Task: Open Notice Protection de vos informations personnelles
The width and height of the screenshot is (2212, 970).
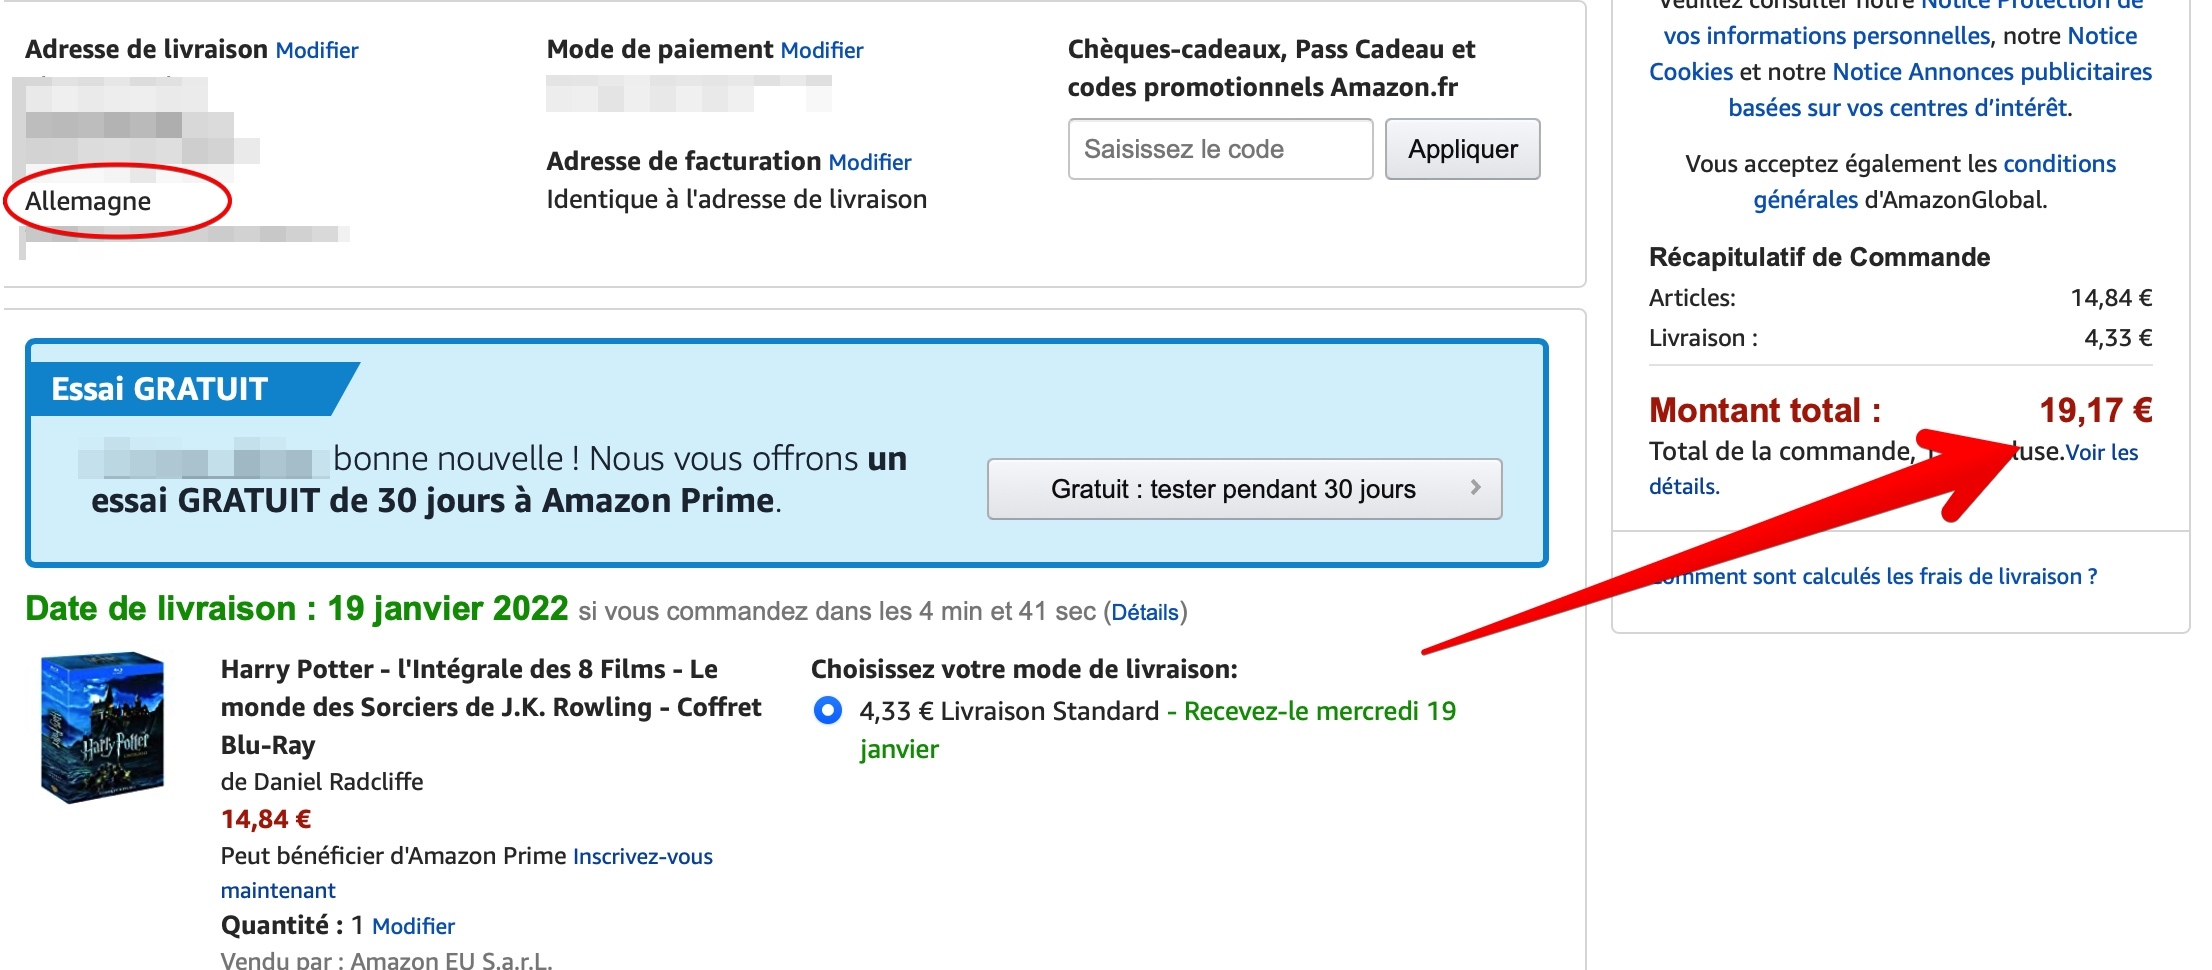Action: pos(1826,36)
